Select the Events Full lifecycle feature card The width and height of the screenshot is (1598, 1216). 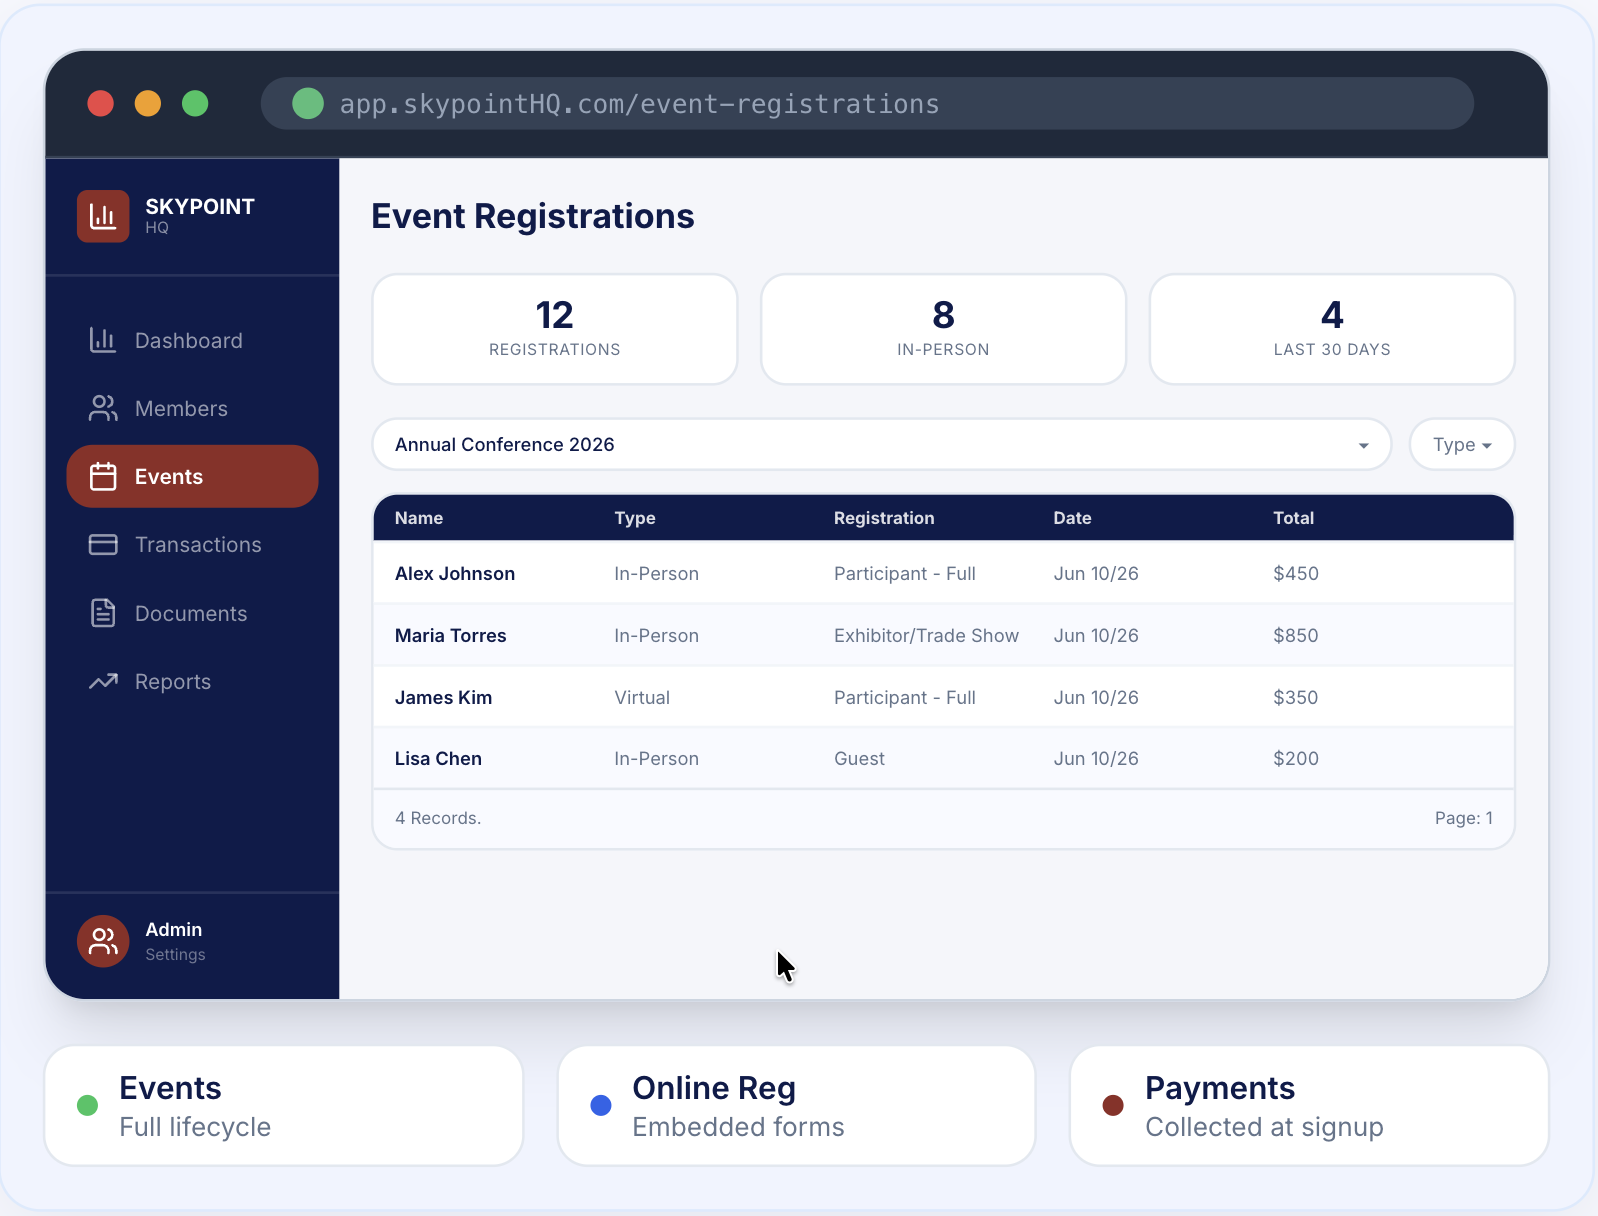tap(284, 1106)
